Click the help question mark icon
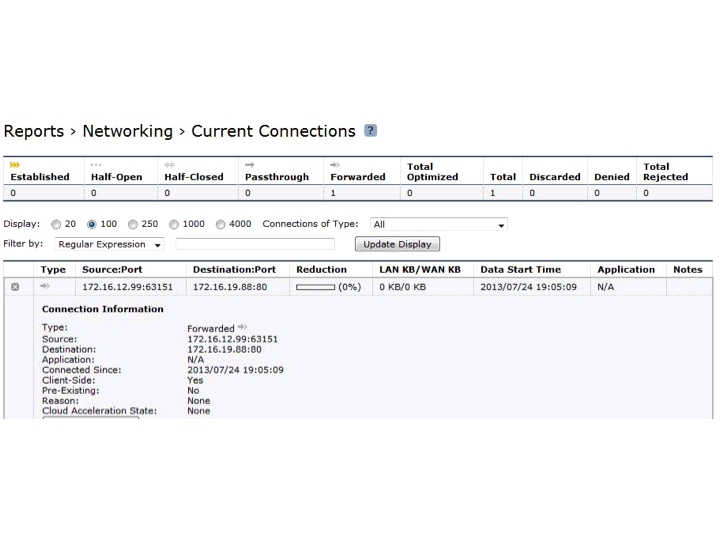720x540 pixels. click(371, 131)
